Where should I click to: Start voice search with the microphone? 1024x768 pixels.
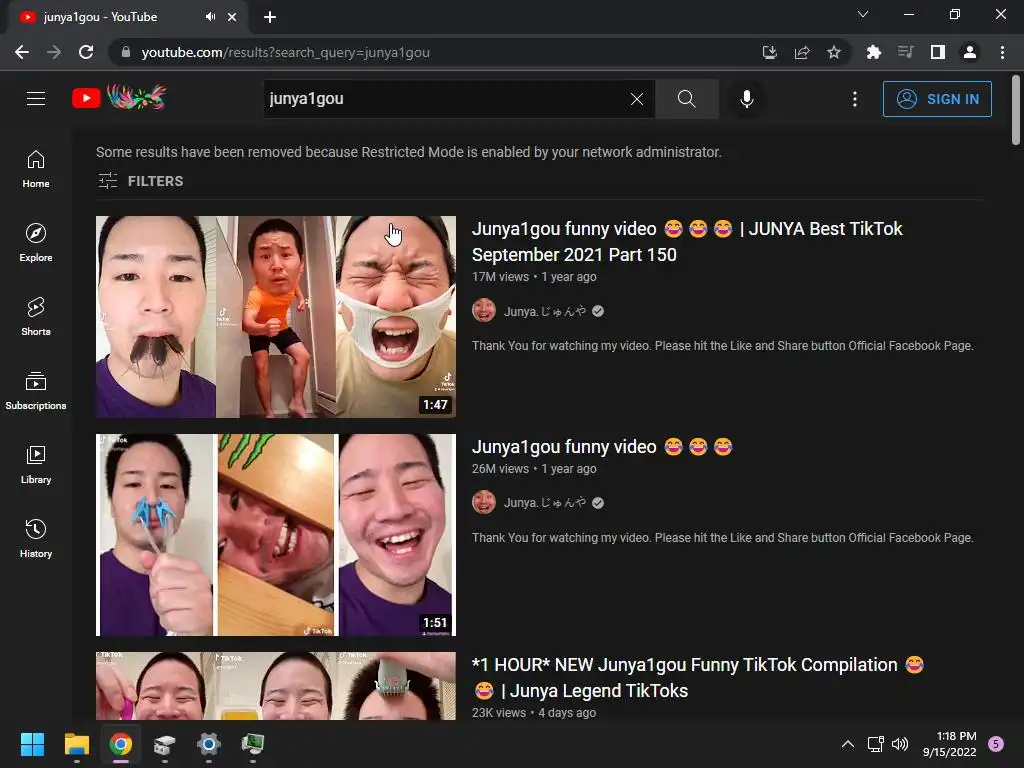click(746, 99)
